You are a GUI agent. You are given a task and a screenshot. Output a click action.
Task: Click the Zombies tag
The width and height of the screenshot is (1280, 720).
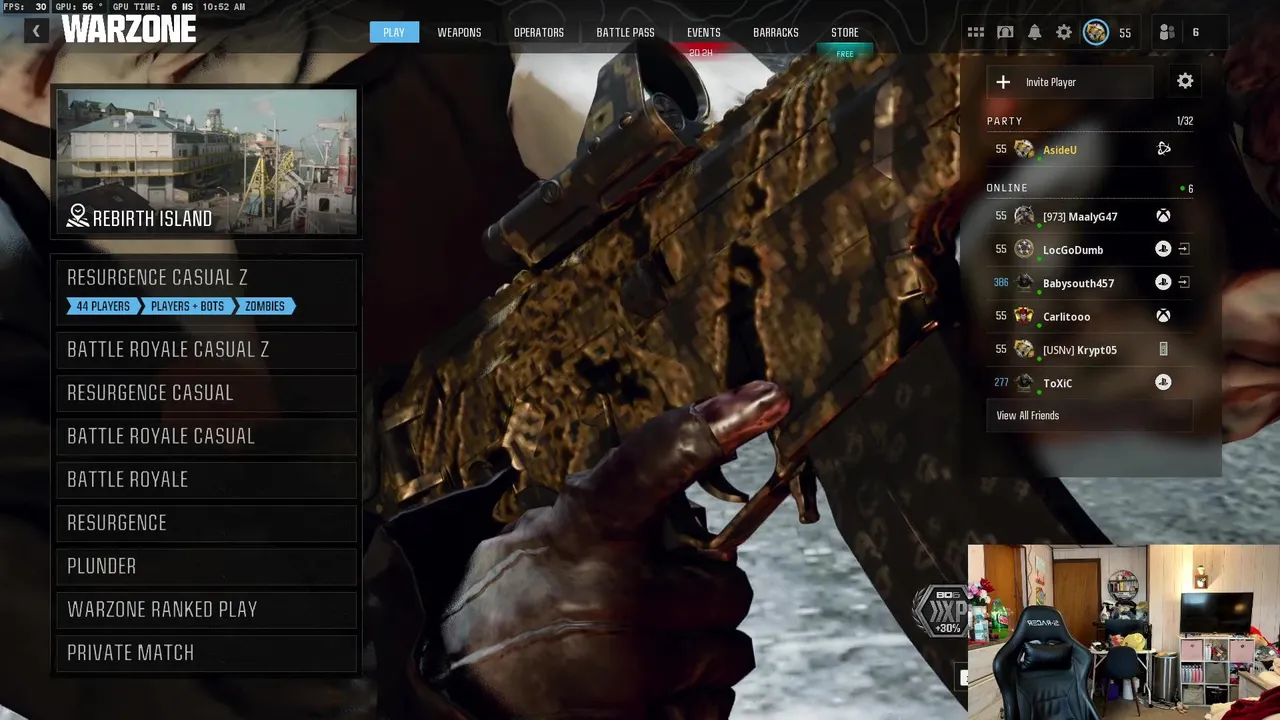pyautogui.click(x=264, y=306)
